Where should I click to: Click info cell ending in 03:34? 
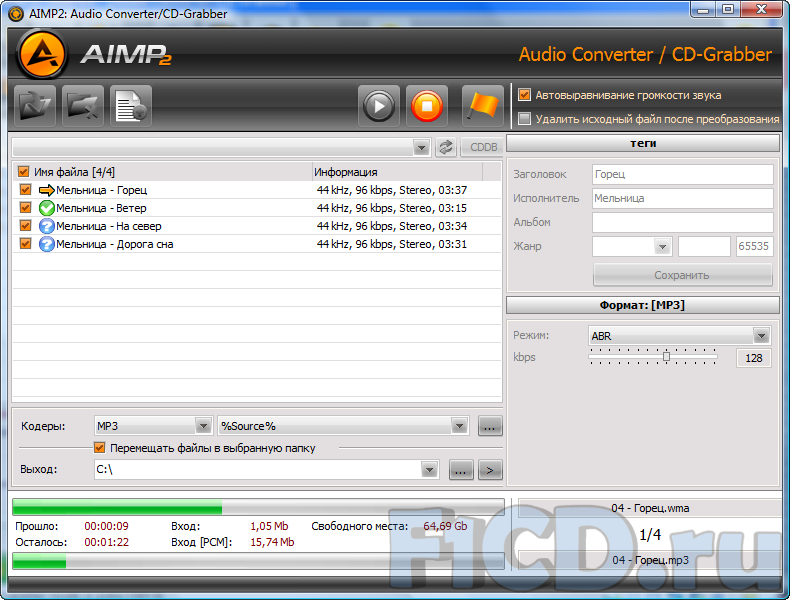click(391, 226)
